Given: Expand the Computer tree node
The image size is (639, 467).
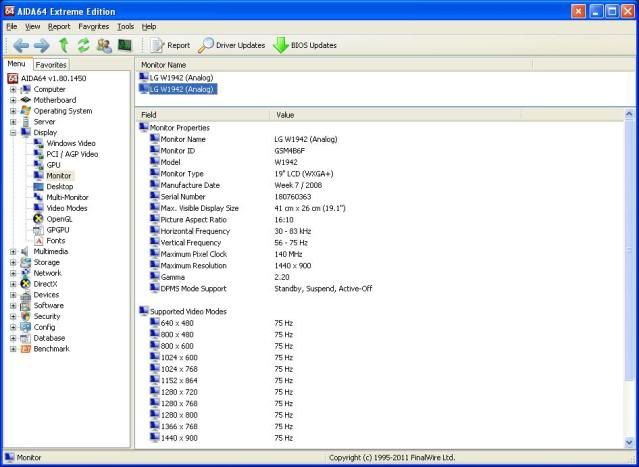Looking at the screenshot, I should tap(13, 89).
